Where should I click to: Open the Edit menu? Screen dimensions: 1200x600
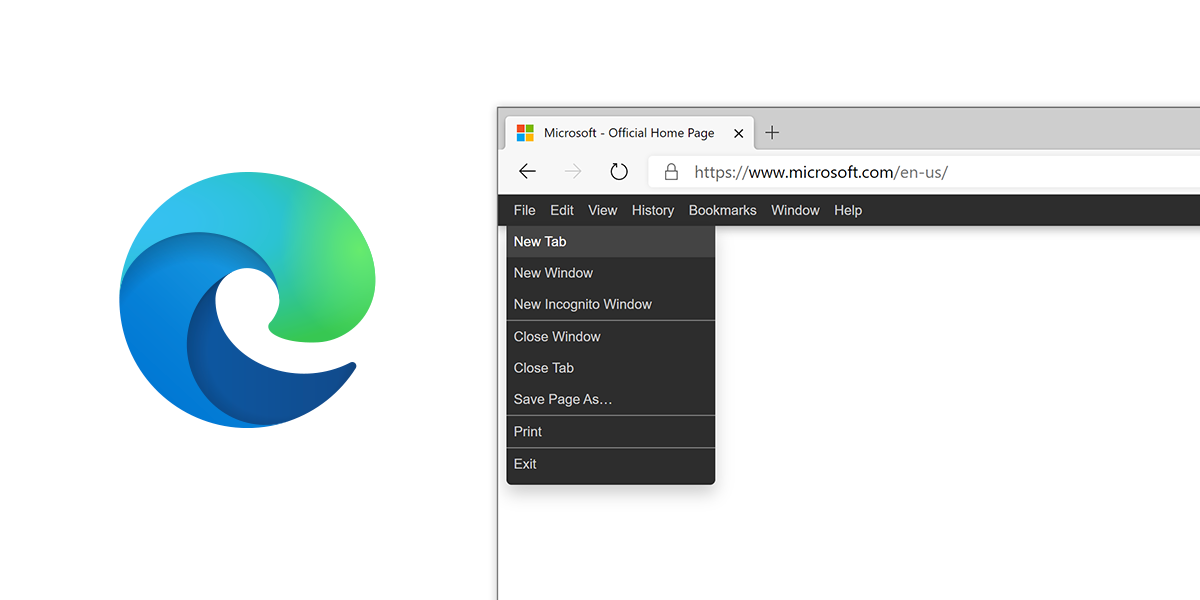(562, 210)
